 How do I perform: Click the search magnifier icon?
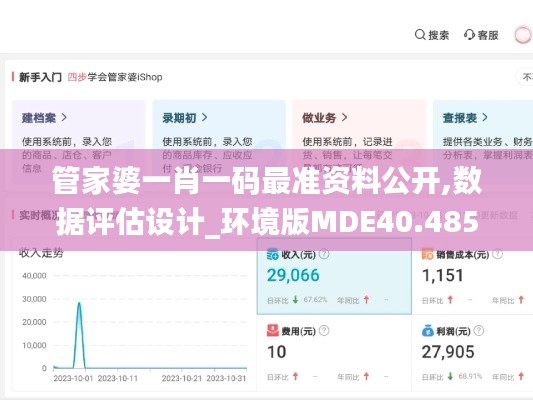(420, 35)
